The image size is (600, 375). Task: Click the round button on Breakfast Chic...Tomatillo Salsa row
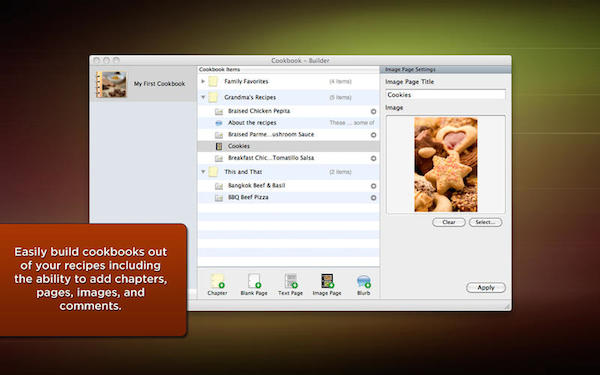373,158
